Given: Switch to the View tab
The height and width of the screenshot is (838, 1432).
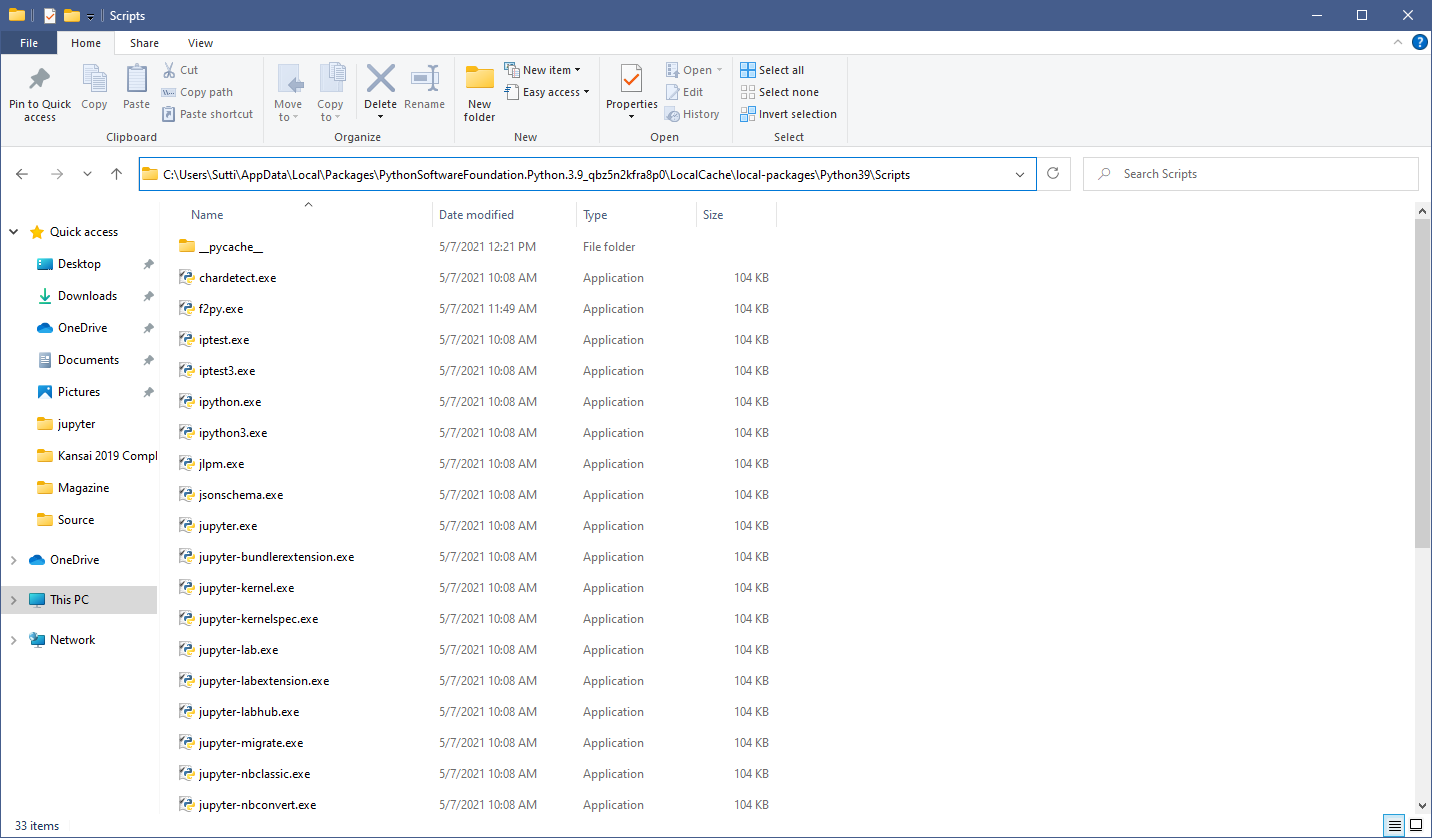Looking at the screenshot, I should click(200, 43).
